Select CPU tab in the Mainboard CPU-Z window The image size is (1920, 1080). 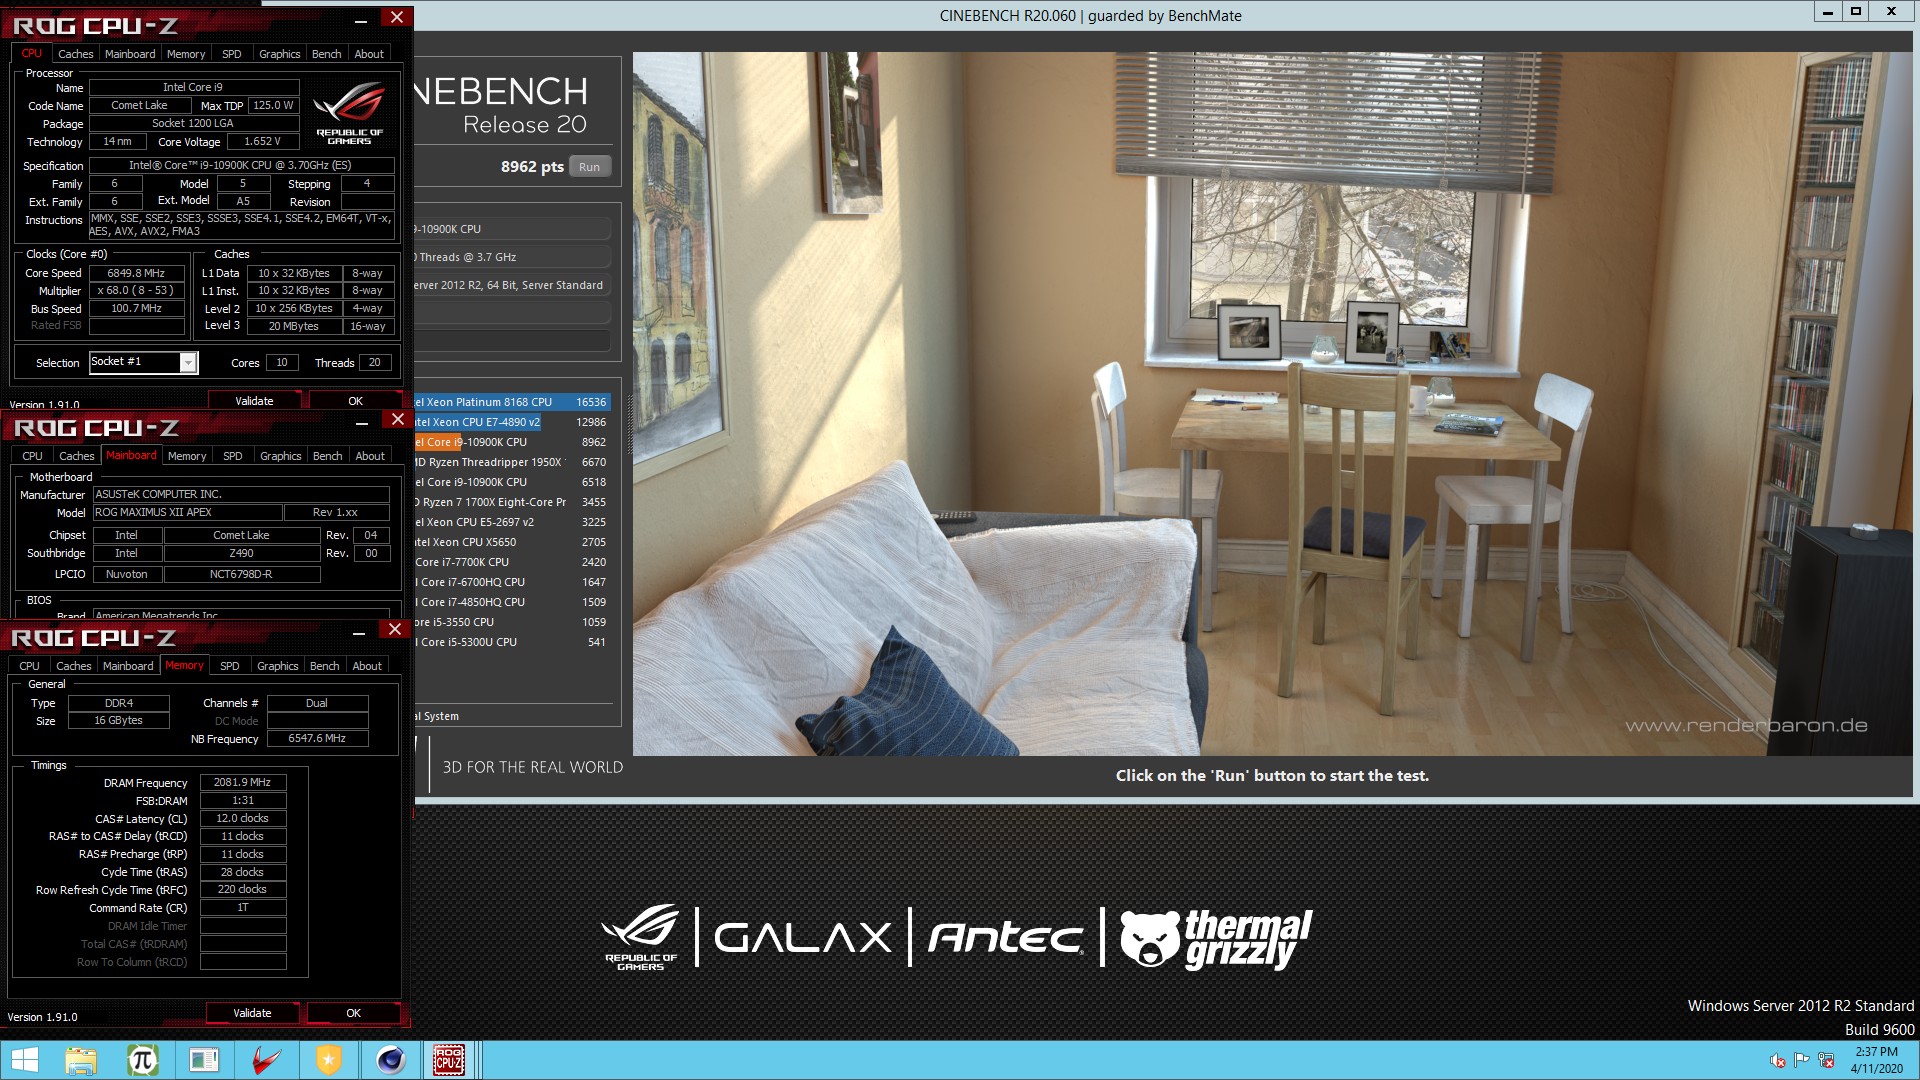coord(33,456)
